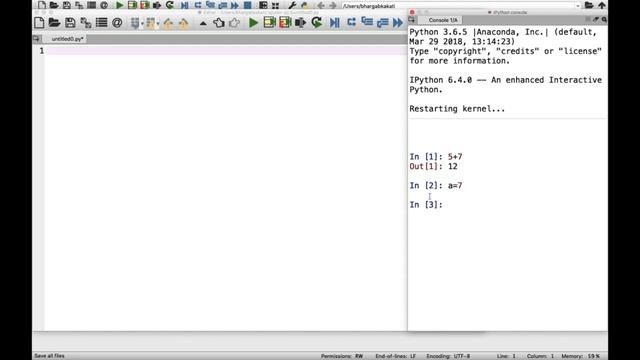This screenshot has height=360, width=640.
Task: Click grey interrupt-kernel square in console tab bar
Action: coord(588,19)
